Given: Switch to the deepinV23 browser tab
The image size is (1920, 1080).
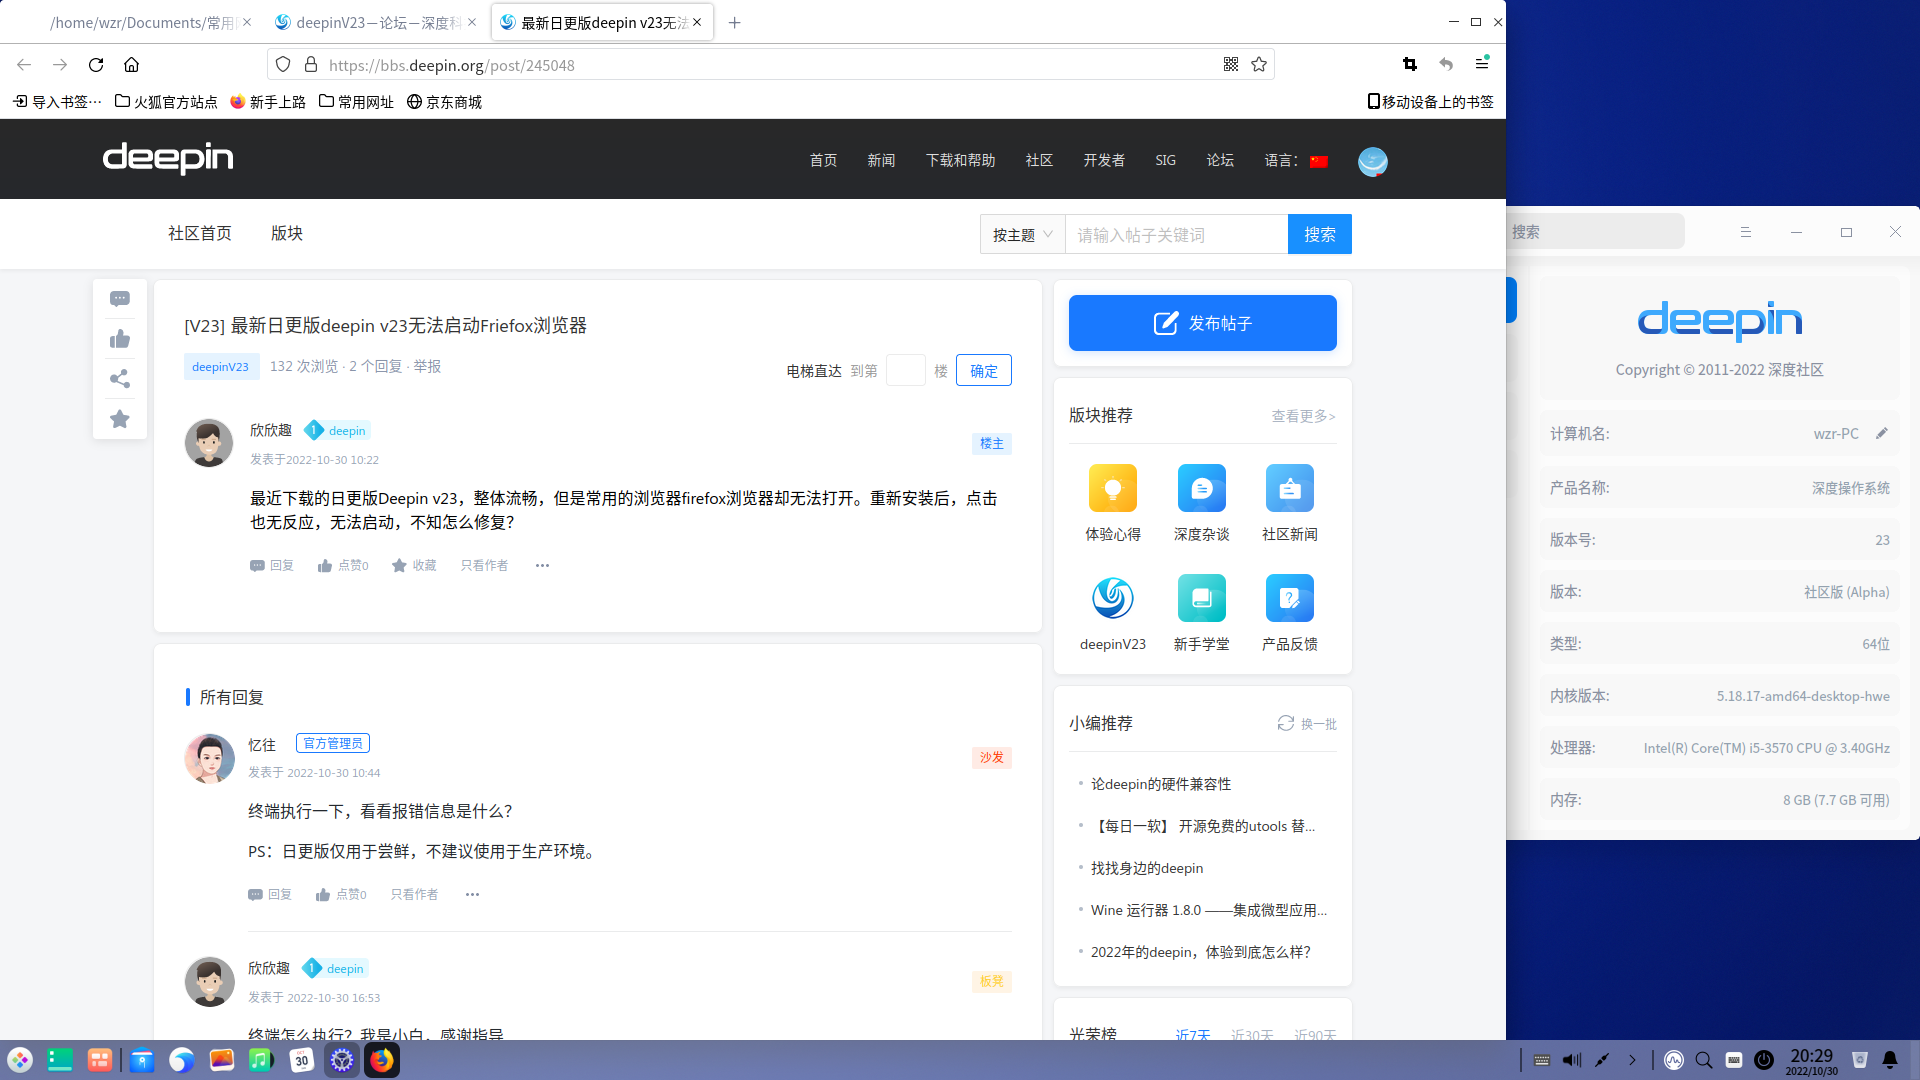Looking at the screenshot, I should (370, 22).
